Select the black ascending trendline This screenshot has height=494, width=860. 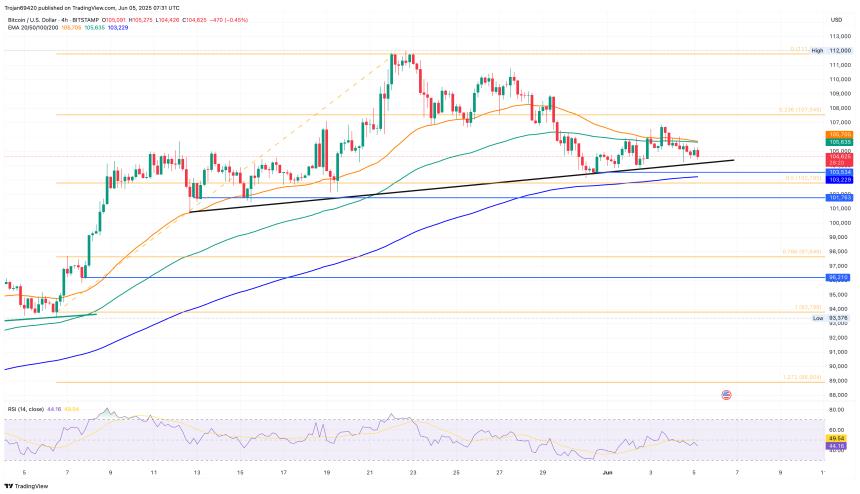[460, 185]
